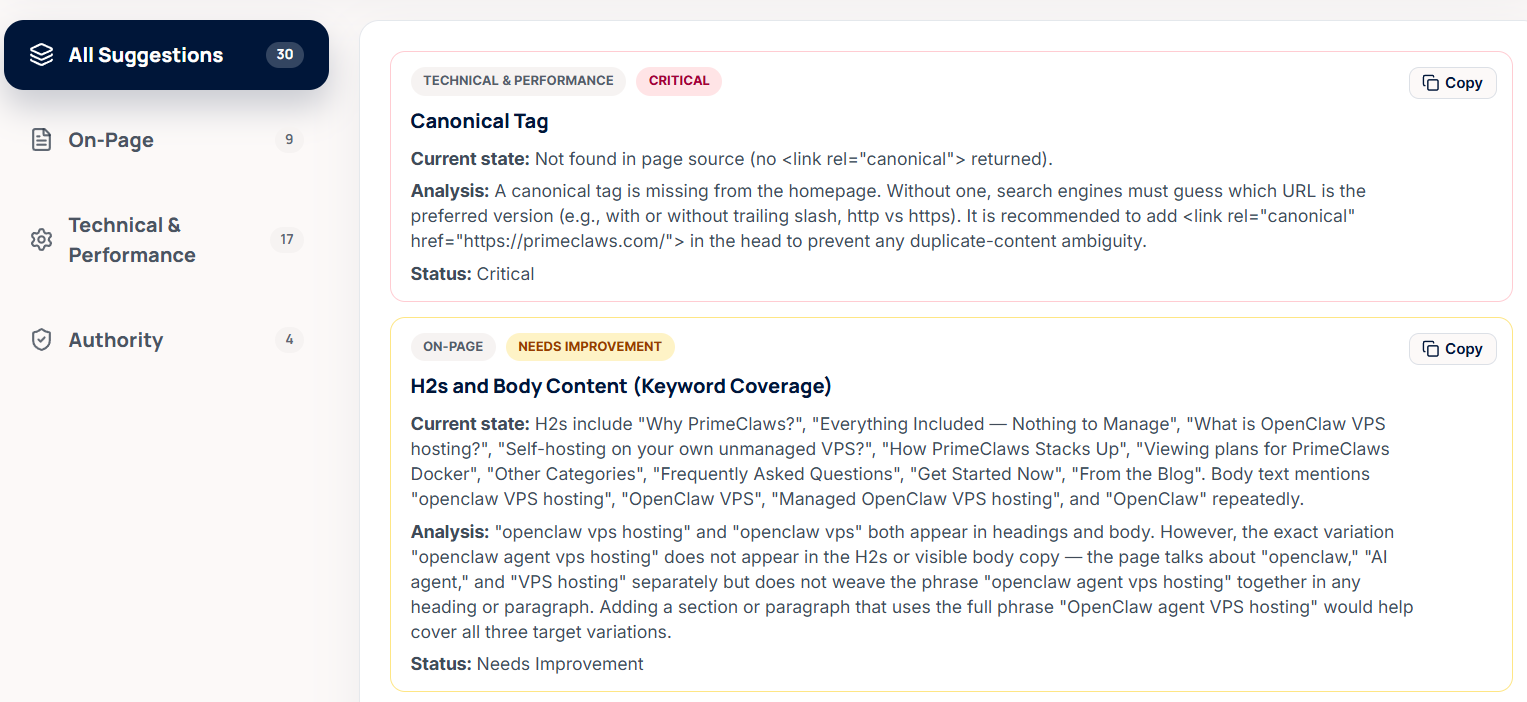The height and width of the screenshot is (702, 1527).
Task: Click the H2s and Body Content heading
Action: 621,386
